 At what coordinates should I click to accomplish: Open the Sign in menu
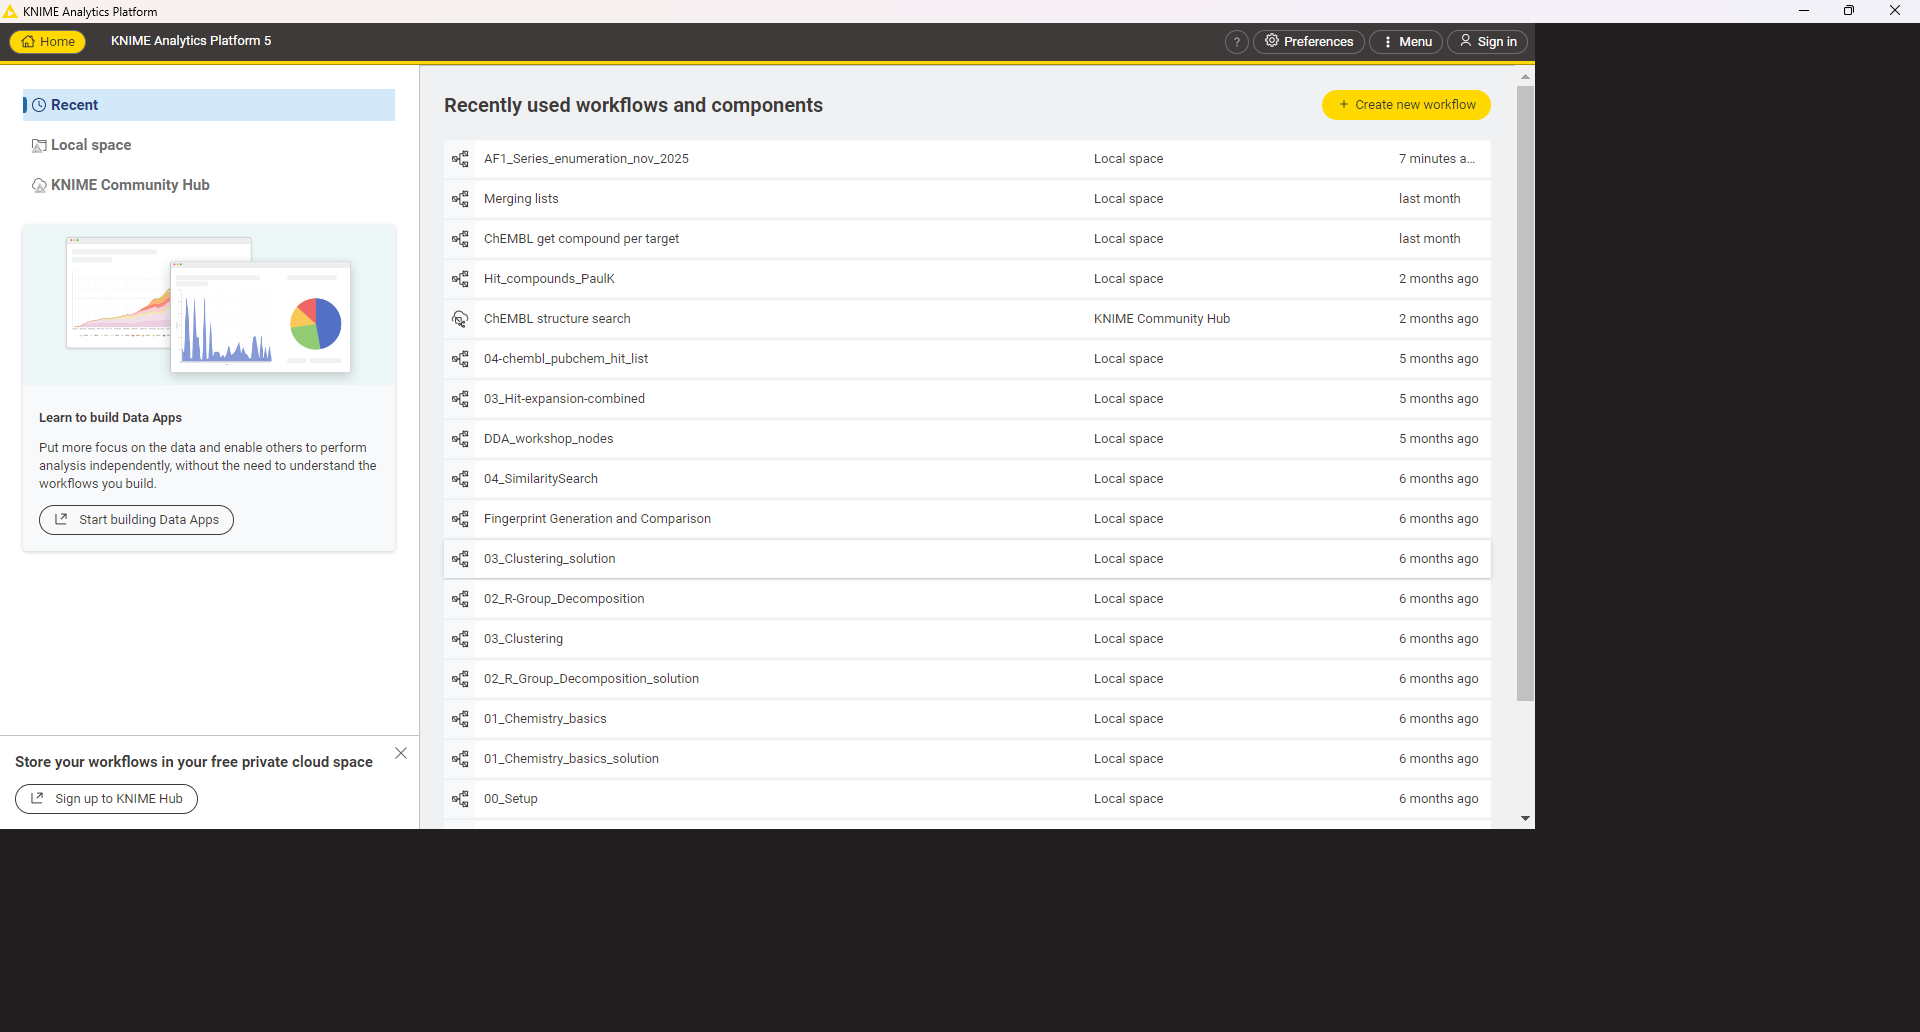[1487, 42]
